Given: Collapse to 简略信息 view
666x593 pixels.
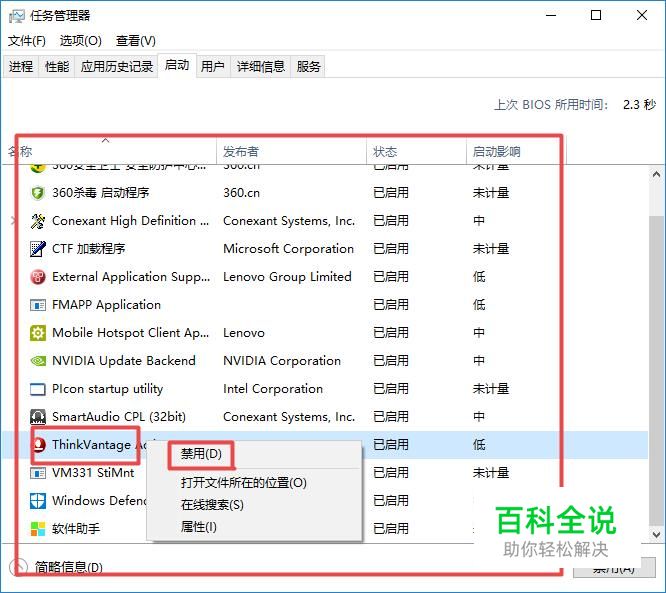Looking at the screenshot, I should tap(56, 567).
